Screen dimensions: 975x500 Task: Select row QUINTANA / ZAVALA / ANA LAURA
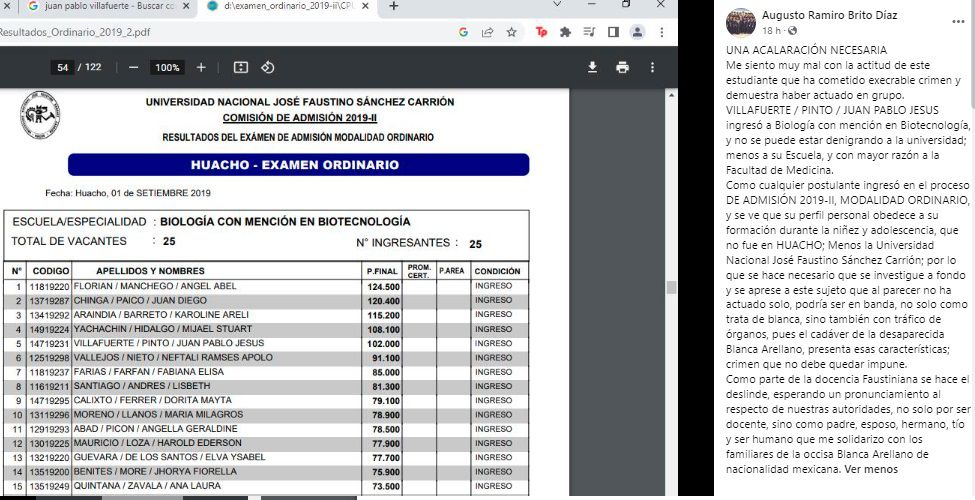[x=266, y=486]
